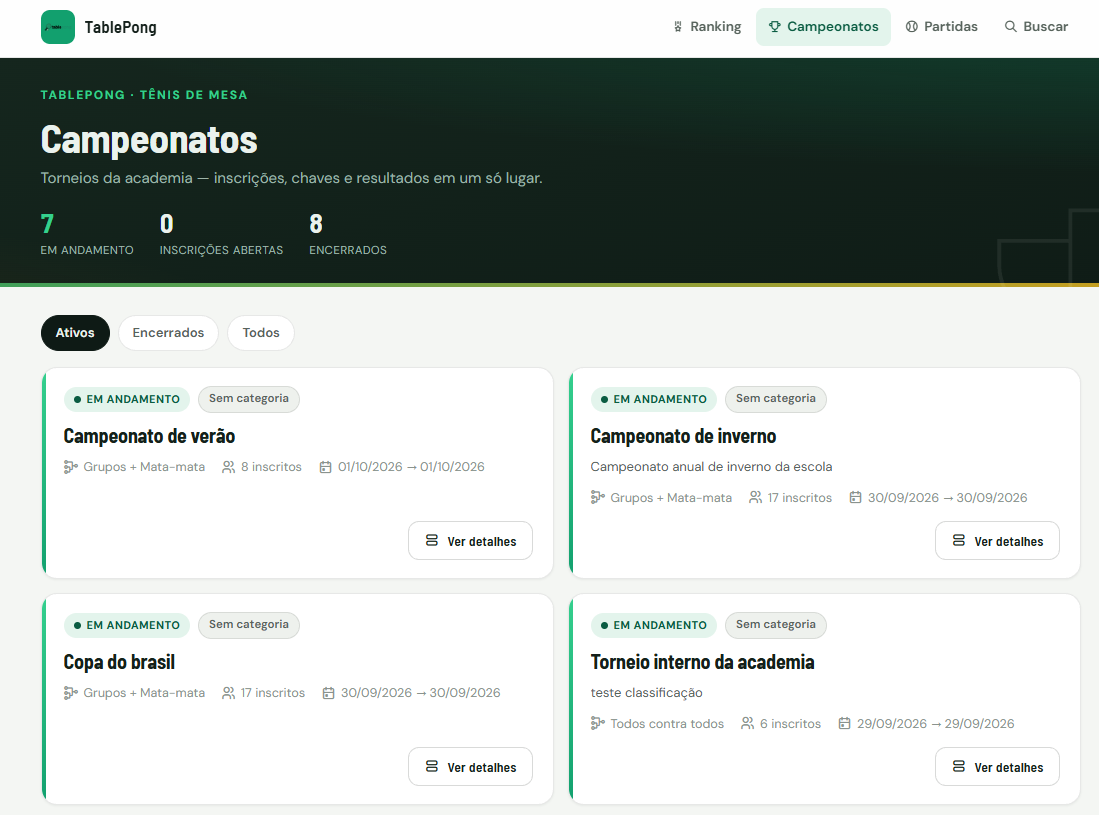Click the 7 Em andamento counter
Screen dimensions: 1099x815
pyautogui.click(x=87, y=235)
